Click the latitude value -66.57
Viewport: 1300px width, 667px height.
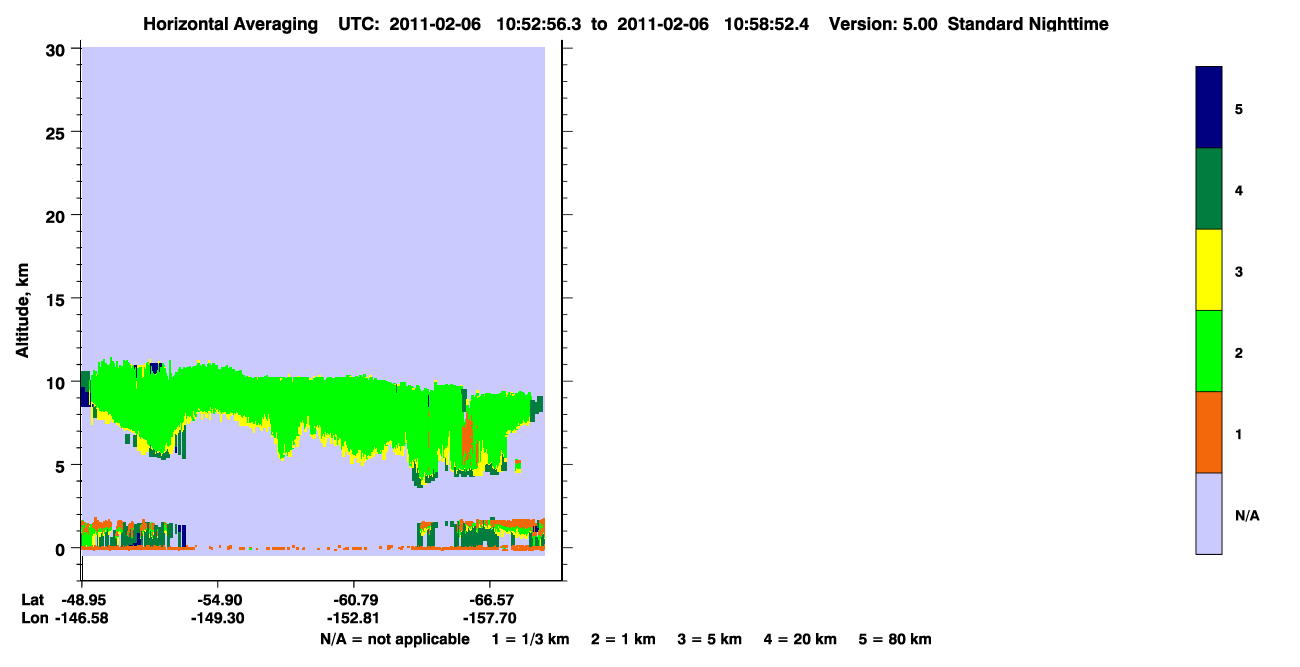coord(489,599)
